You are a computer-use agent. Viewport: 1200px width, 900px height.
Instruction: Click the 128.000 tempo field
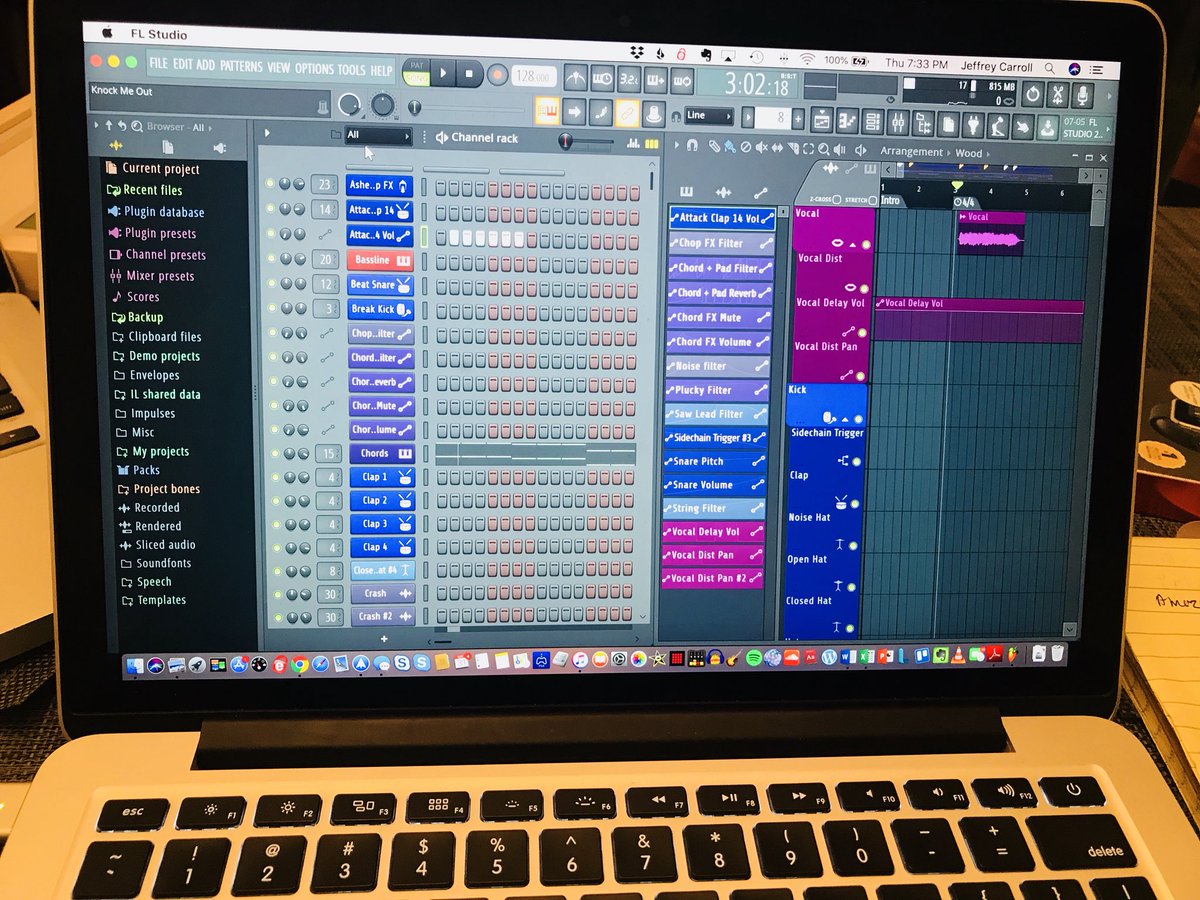coord(536,75)
